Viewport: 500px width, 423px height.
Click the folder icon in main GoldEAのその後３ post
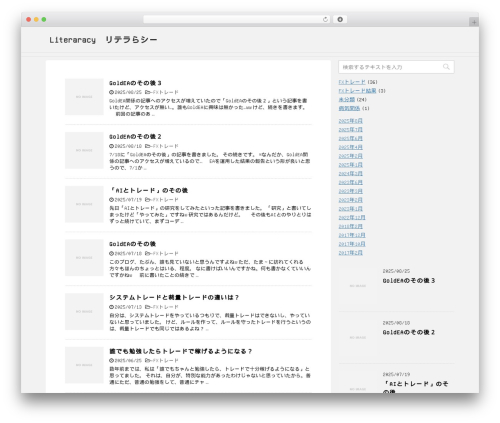147,92
